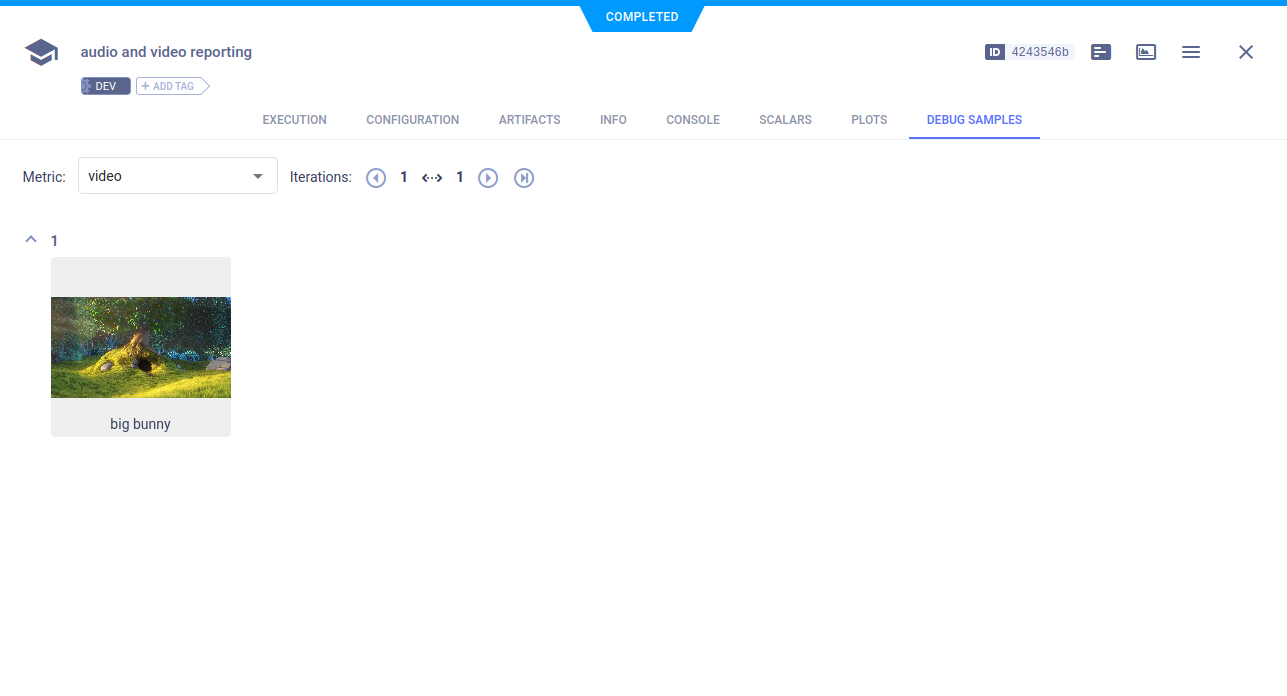Click the ID badge icon
Image resolution: width=1287 pixels, height=696 pixels.
click(x=994, y=52)
